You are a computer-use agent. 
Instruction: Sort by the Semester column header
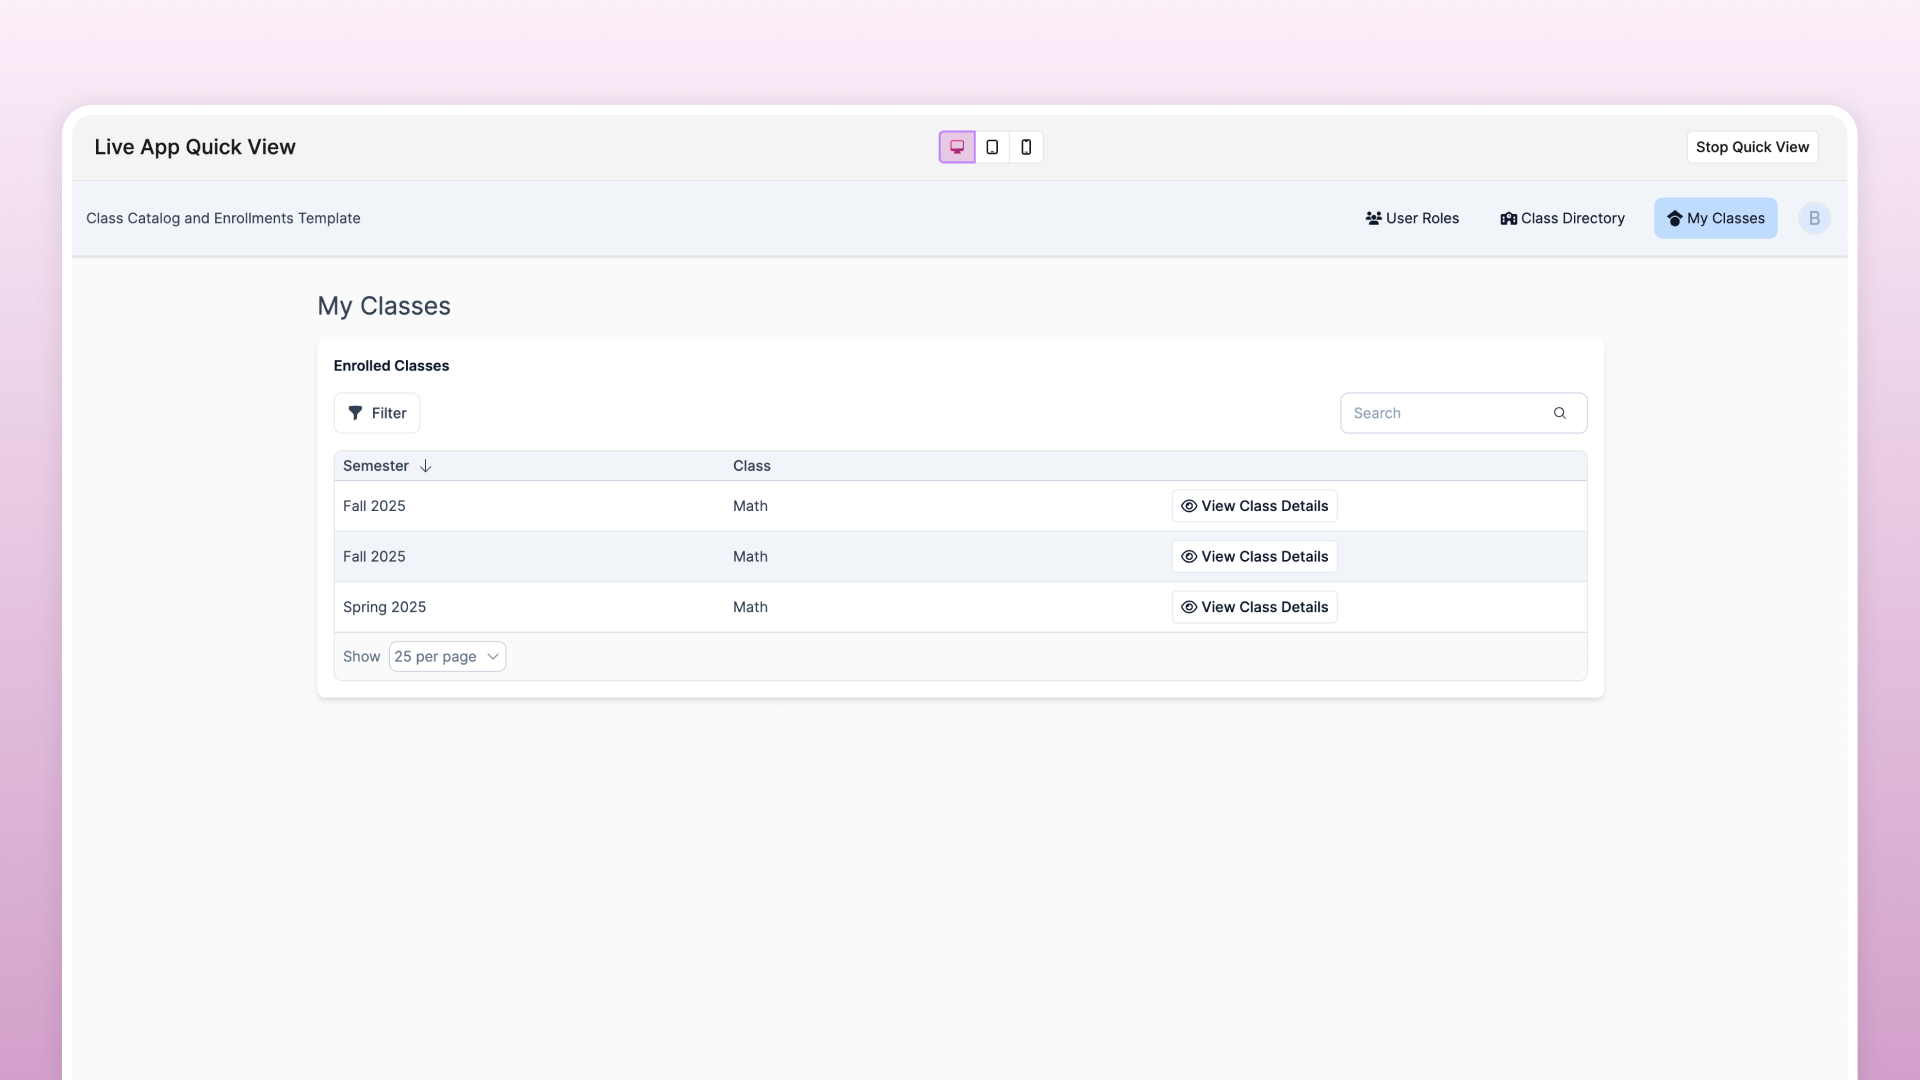coord(376,466)
